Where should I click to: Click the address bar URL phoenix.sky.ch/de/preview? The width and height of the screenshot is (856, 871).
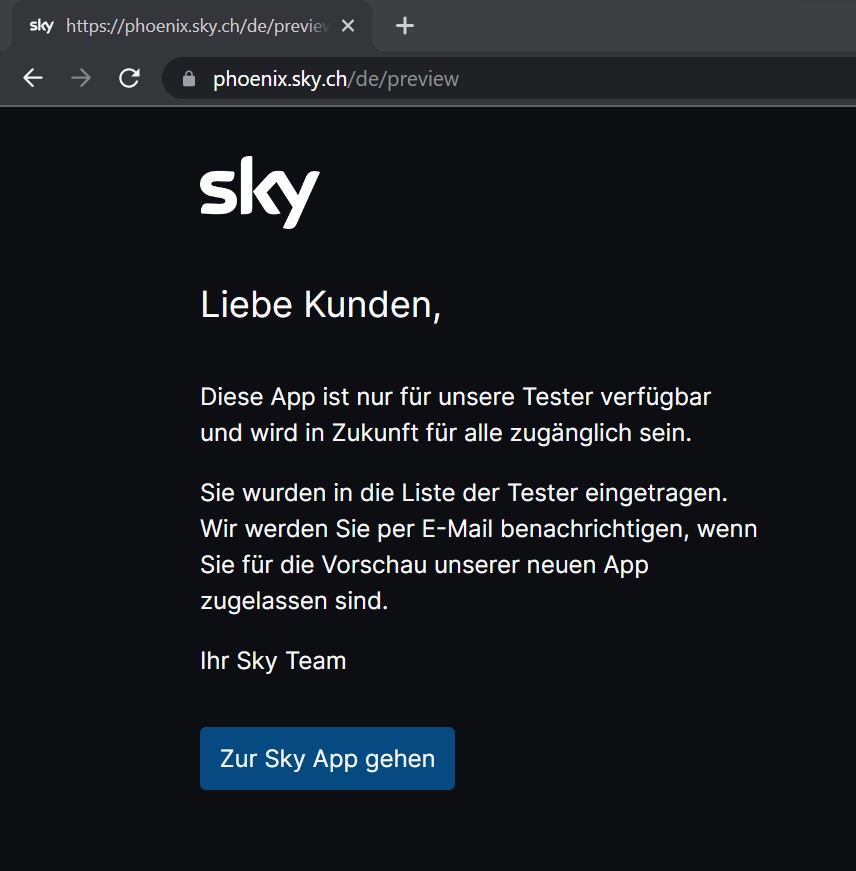(x=336, y=79)
